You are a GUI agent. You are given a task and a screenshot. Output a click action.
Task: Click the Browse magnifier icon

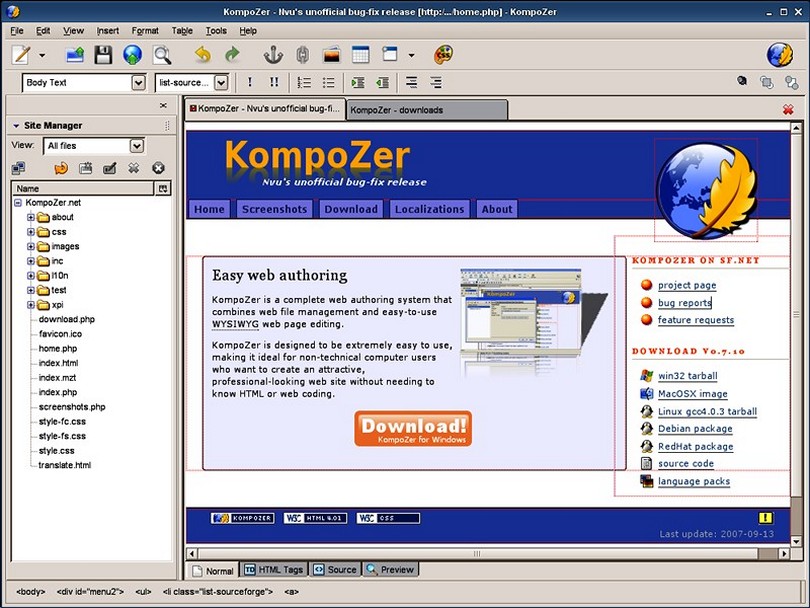coord(162,54)
